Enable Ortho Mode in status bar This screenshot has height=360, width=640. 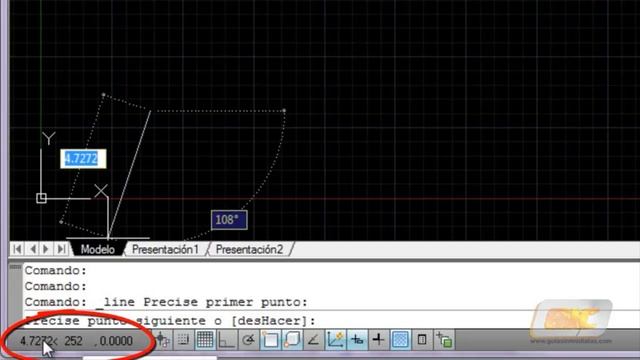point(227,340)
